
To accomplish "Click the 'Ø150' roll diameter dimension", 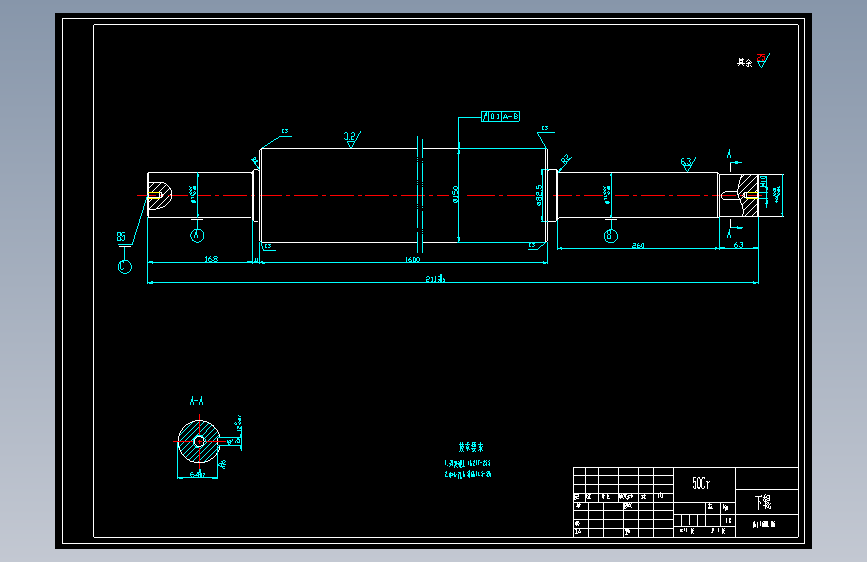I will coord(455,194).
